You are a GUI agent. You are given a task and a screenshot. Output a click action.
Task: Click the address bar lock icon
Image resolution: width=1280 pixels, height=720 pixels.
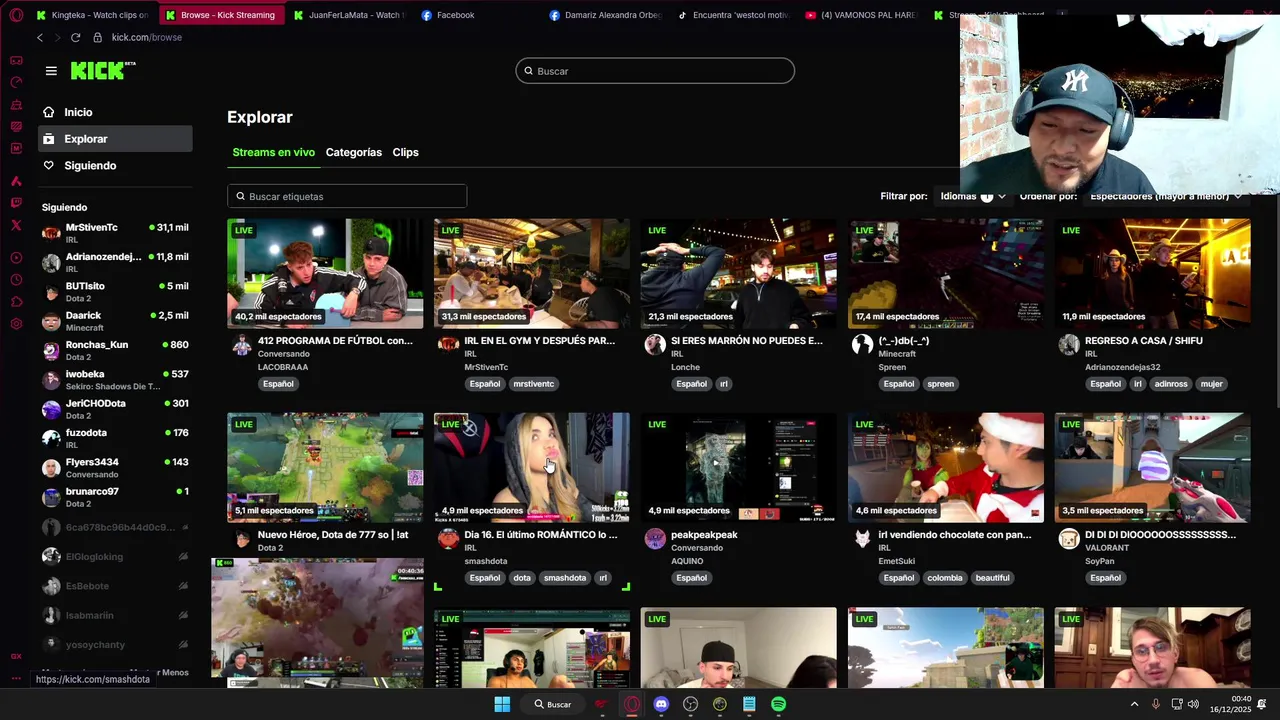97,37
